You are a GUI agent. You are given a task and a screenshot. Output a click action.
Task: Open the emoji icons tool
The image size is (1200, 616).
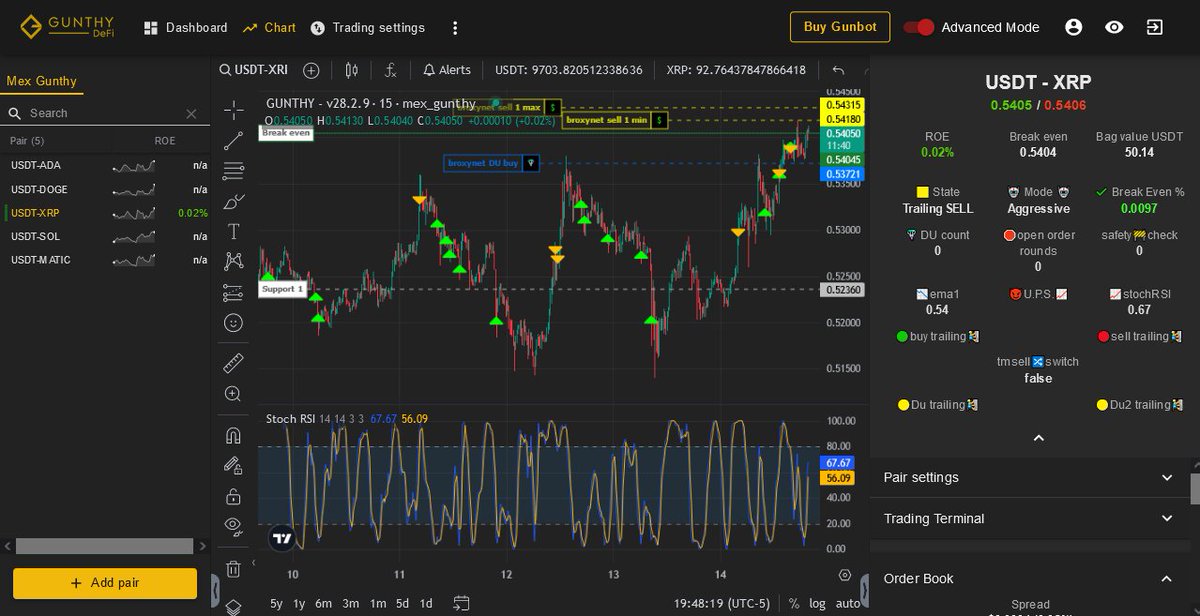tap(233, 323)
